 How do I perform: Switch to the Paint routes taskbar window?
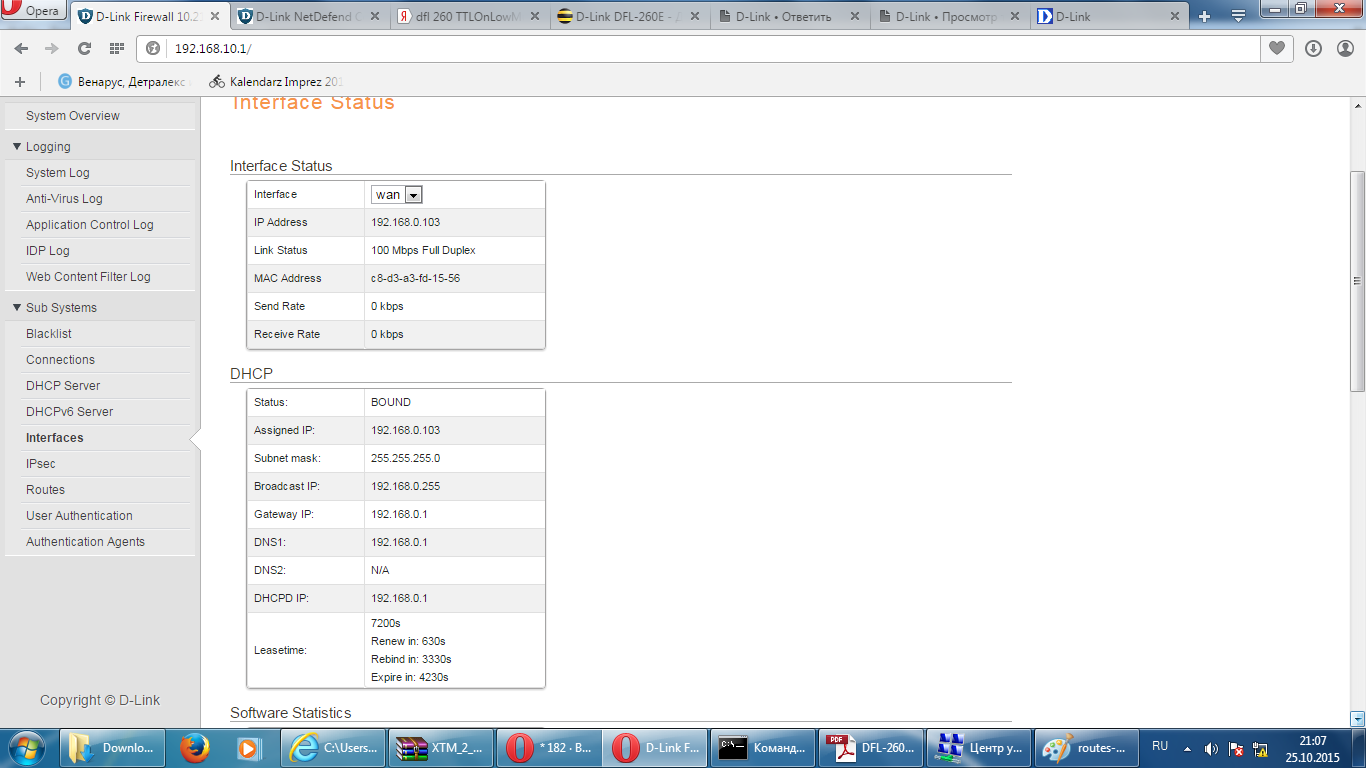click(1088, 748)
